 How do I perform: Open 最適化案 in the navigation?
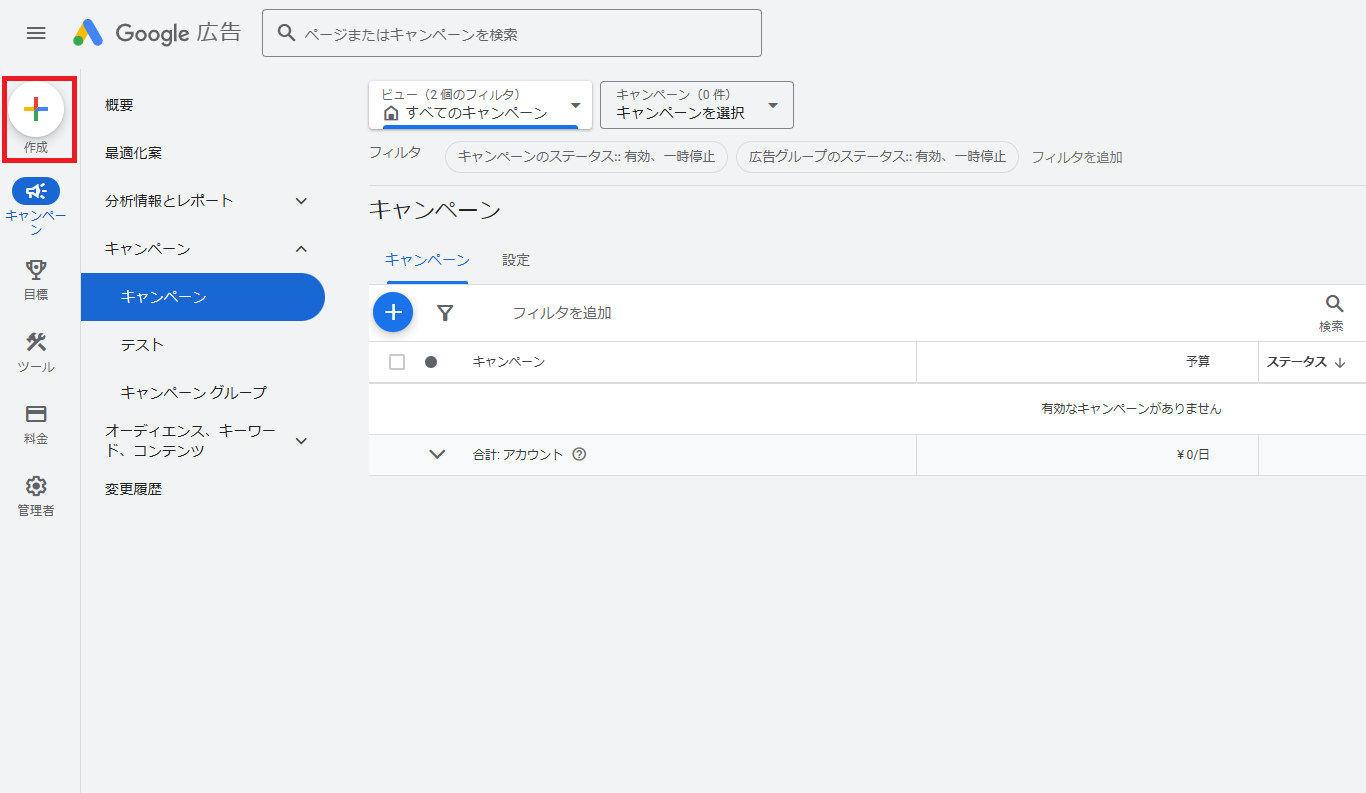[x=133, y=153]
